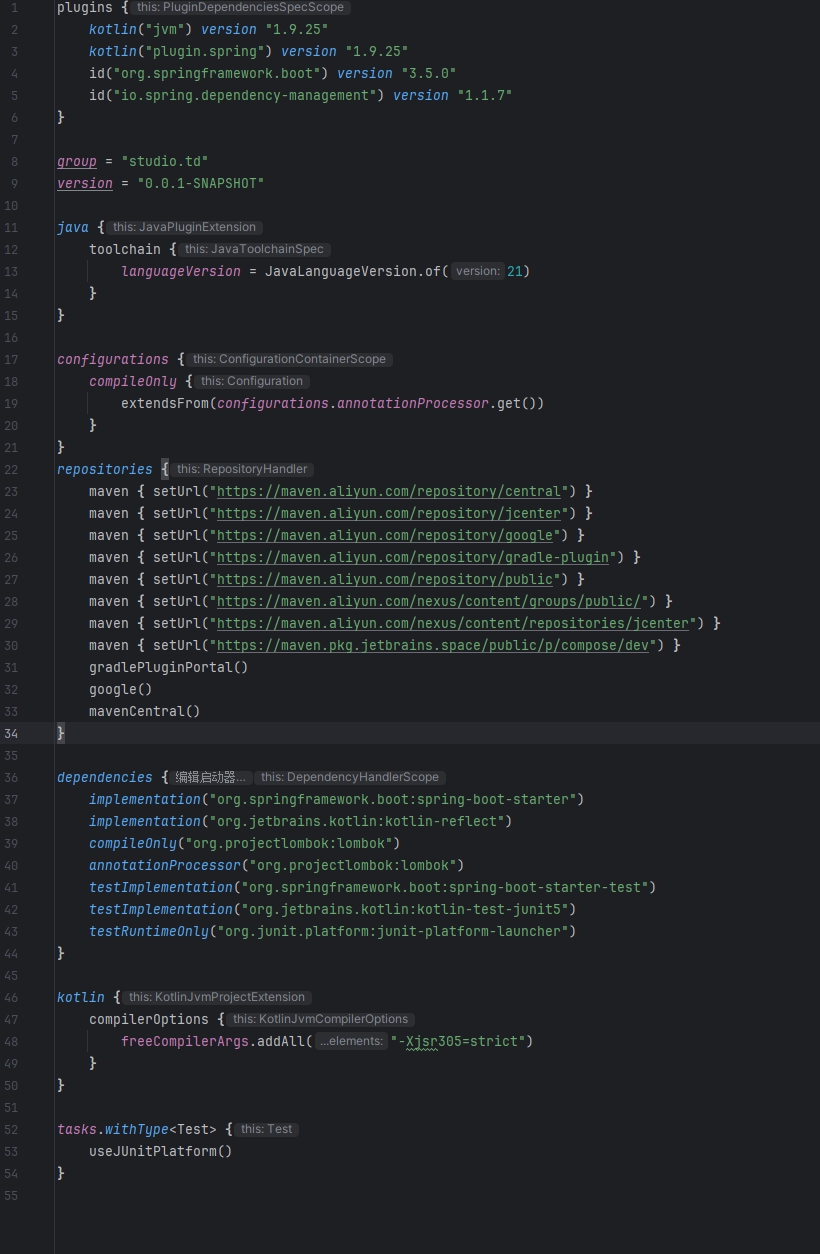Image resolution: width=820 pixels, height=1254 pixels.
Task: Click the dependencies block keyword
Action: pyautogui.click(x=105, y=777)
